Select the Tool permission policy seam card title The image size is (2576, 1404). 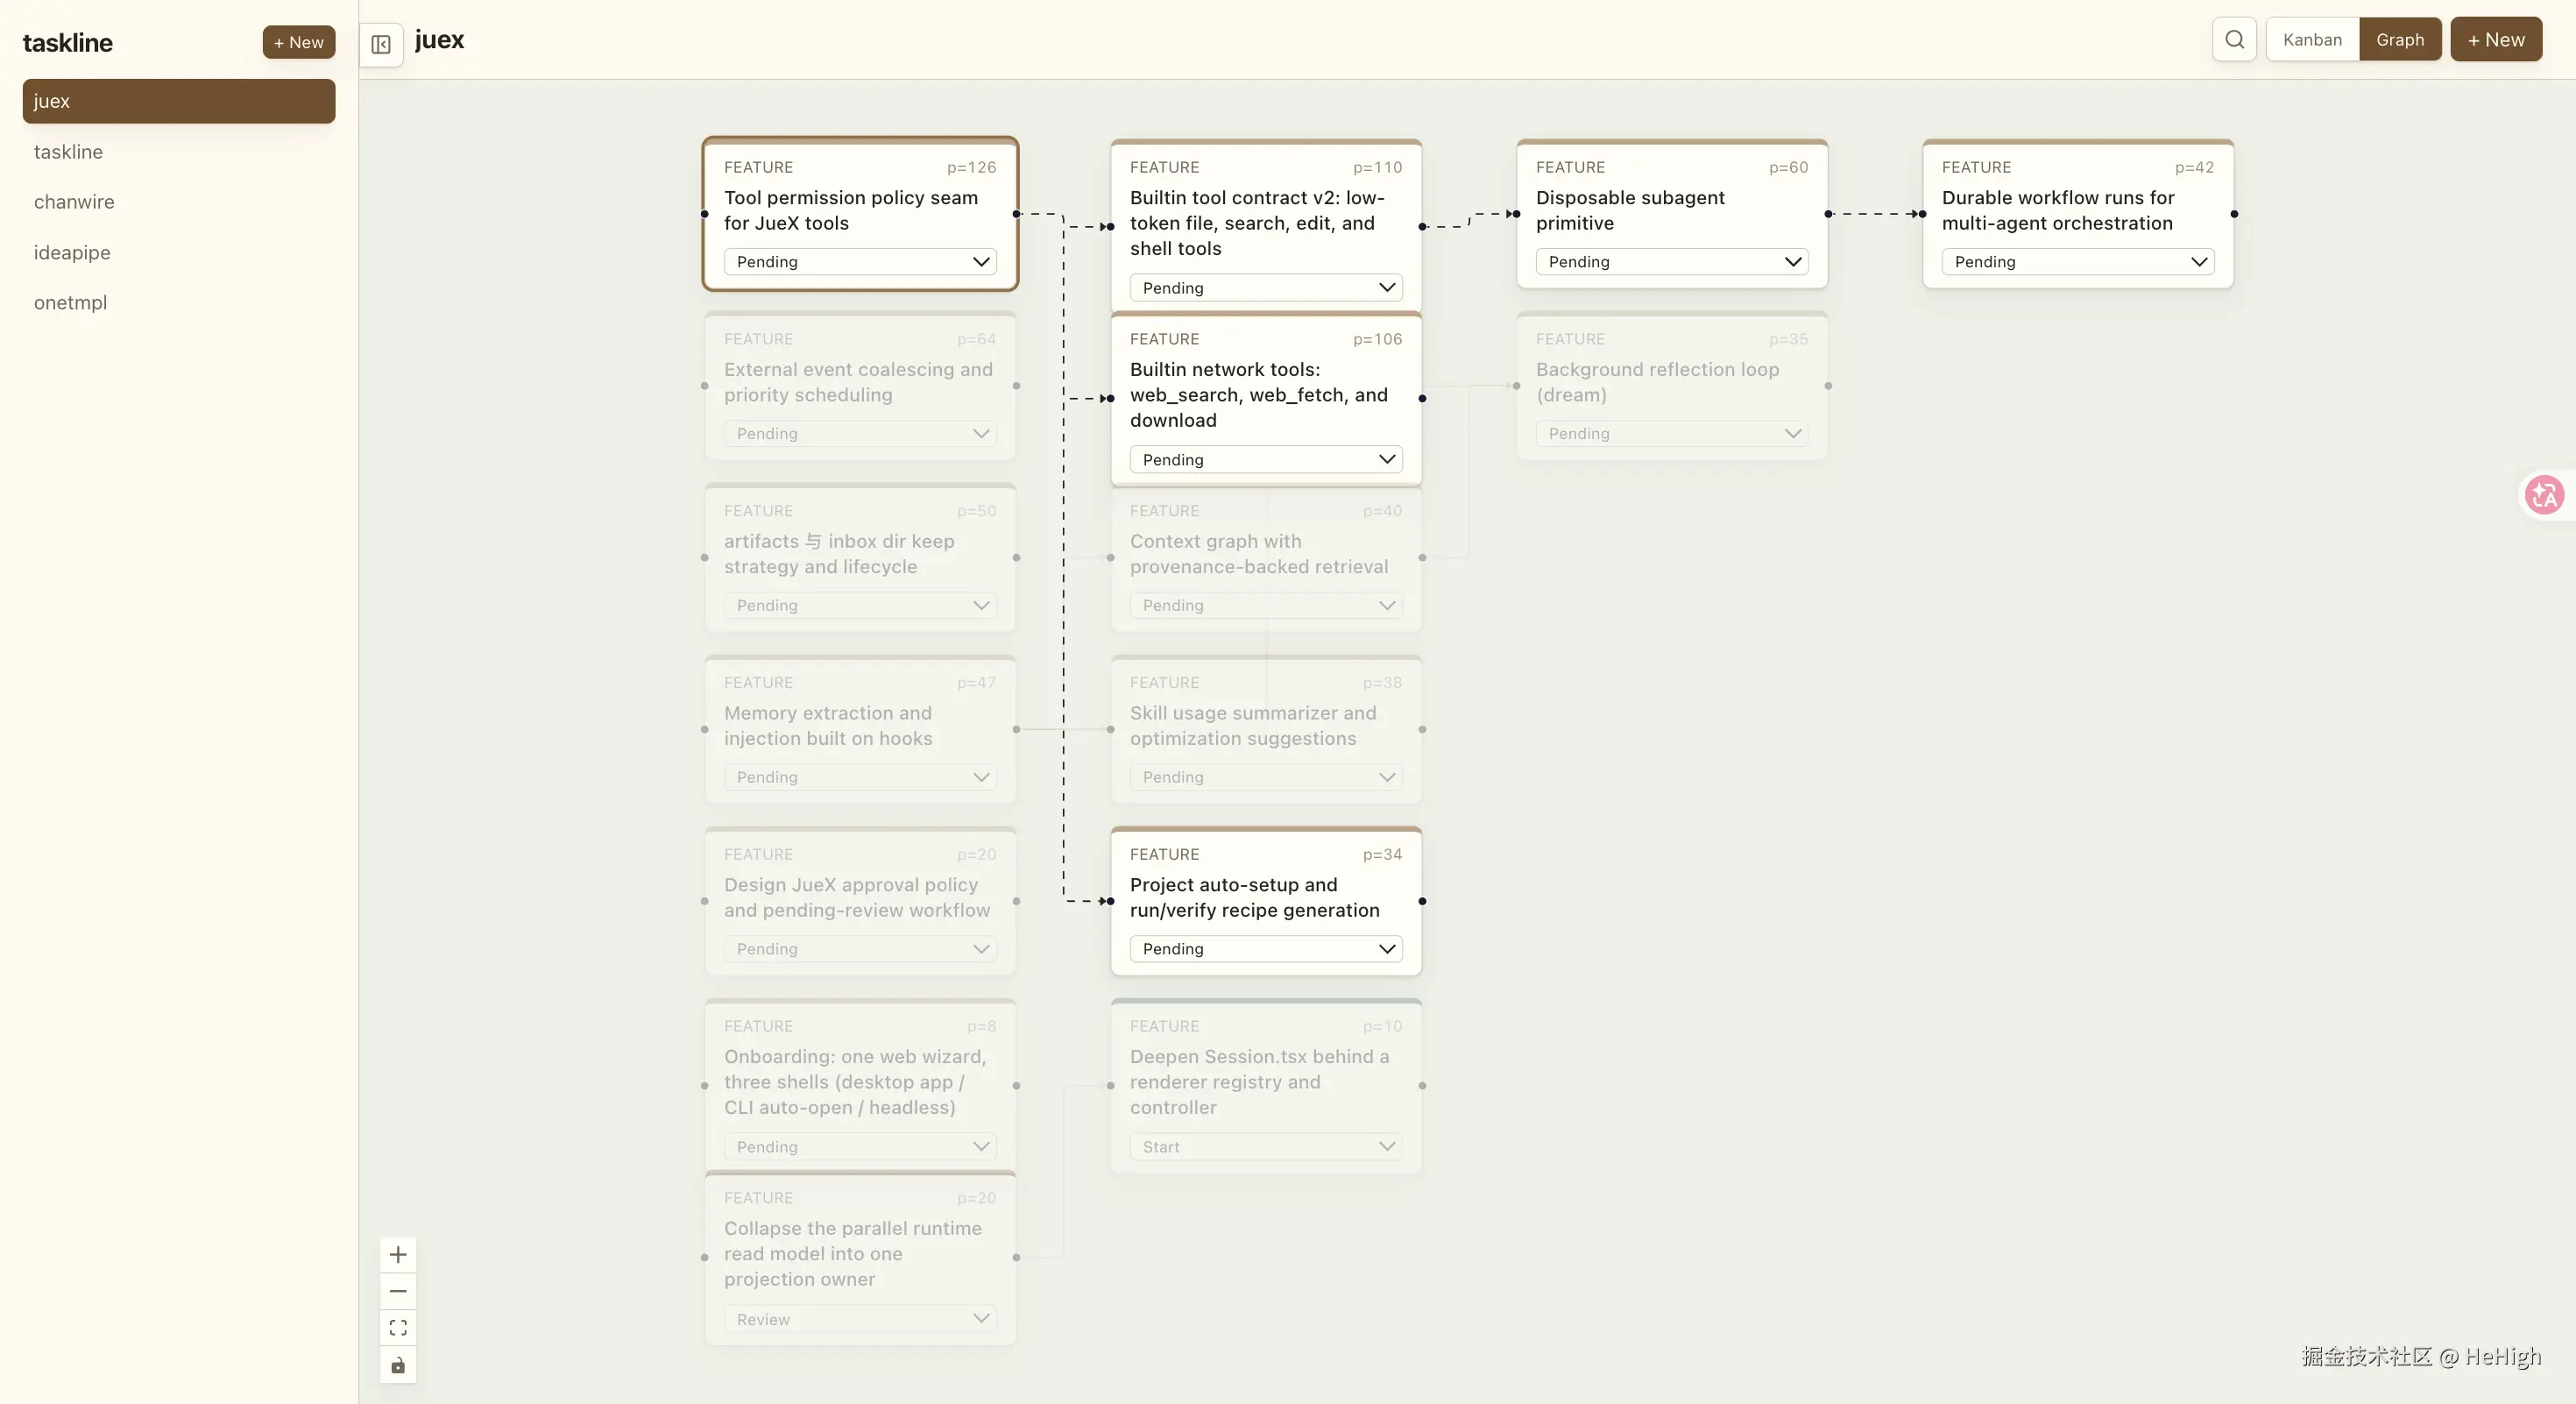851,210
